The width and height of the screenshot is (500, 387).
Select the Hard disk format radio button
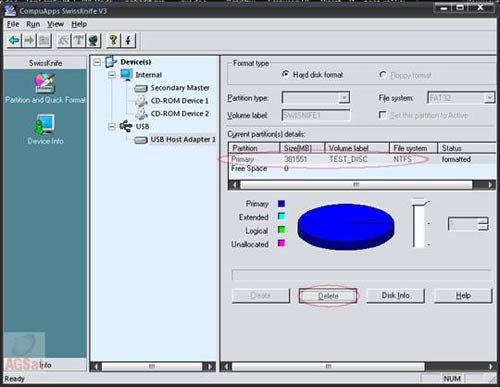pyautogui.click(x=285, y=74)
